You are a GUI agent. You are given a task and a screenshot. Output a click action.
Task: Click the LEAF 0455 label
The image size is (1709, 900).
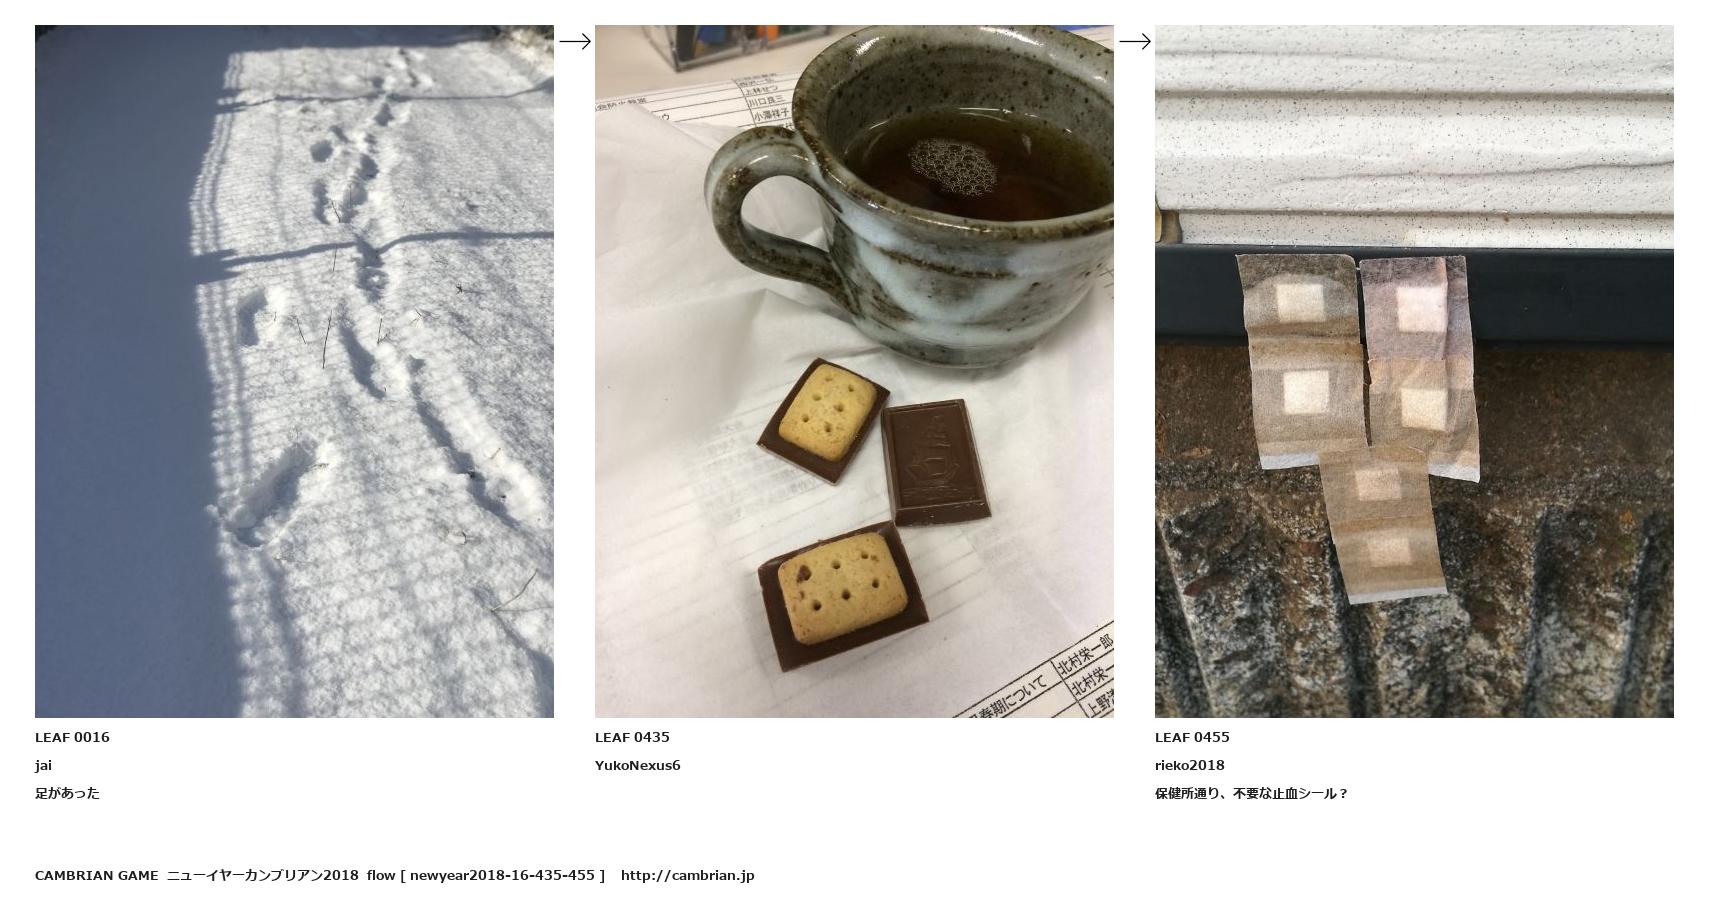tap(1192, 737)
